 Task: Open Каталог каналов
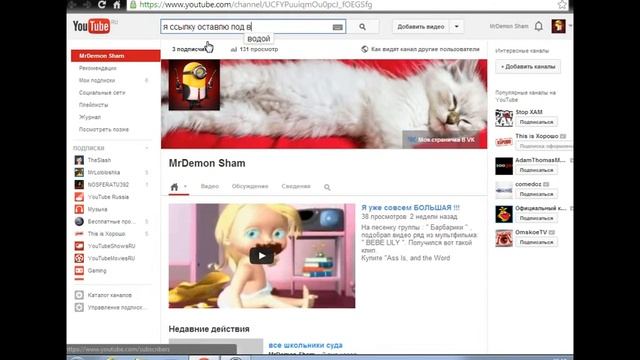coord(109,295)
